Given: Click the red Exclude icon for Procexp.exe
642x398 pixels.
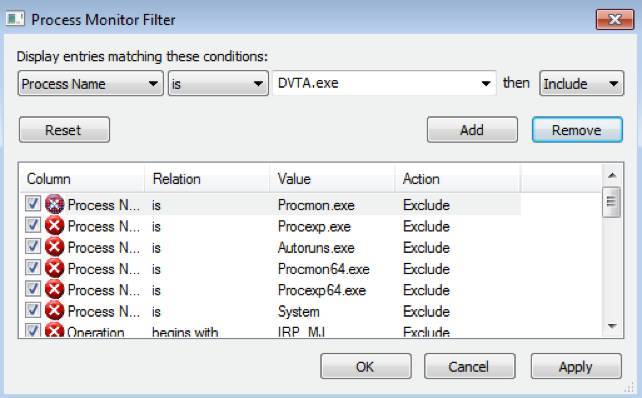Looking at the screenshot, I should [x=54, y=225].
